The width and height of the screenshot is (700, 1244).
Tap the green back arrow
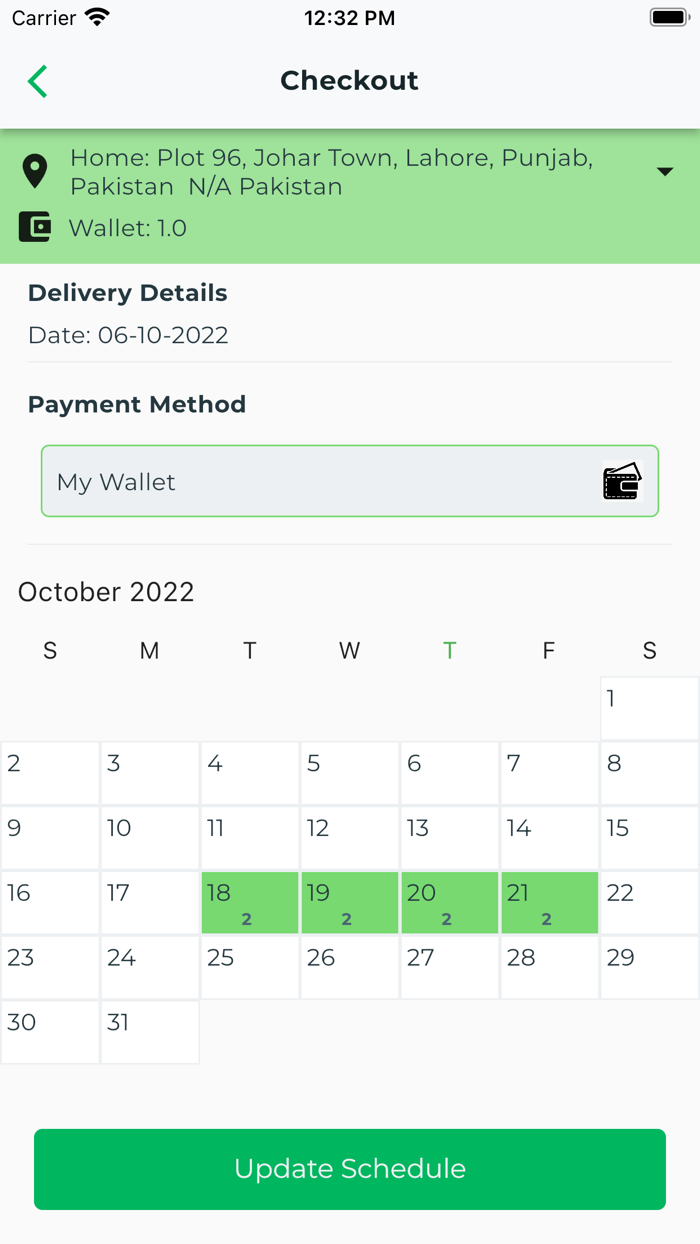click(38, 81)
